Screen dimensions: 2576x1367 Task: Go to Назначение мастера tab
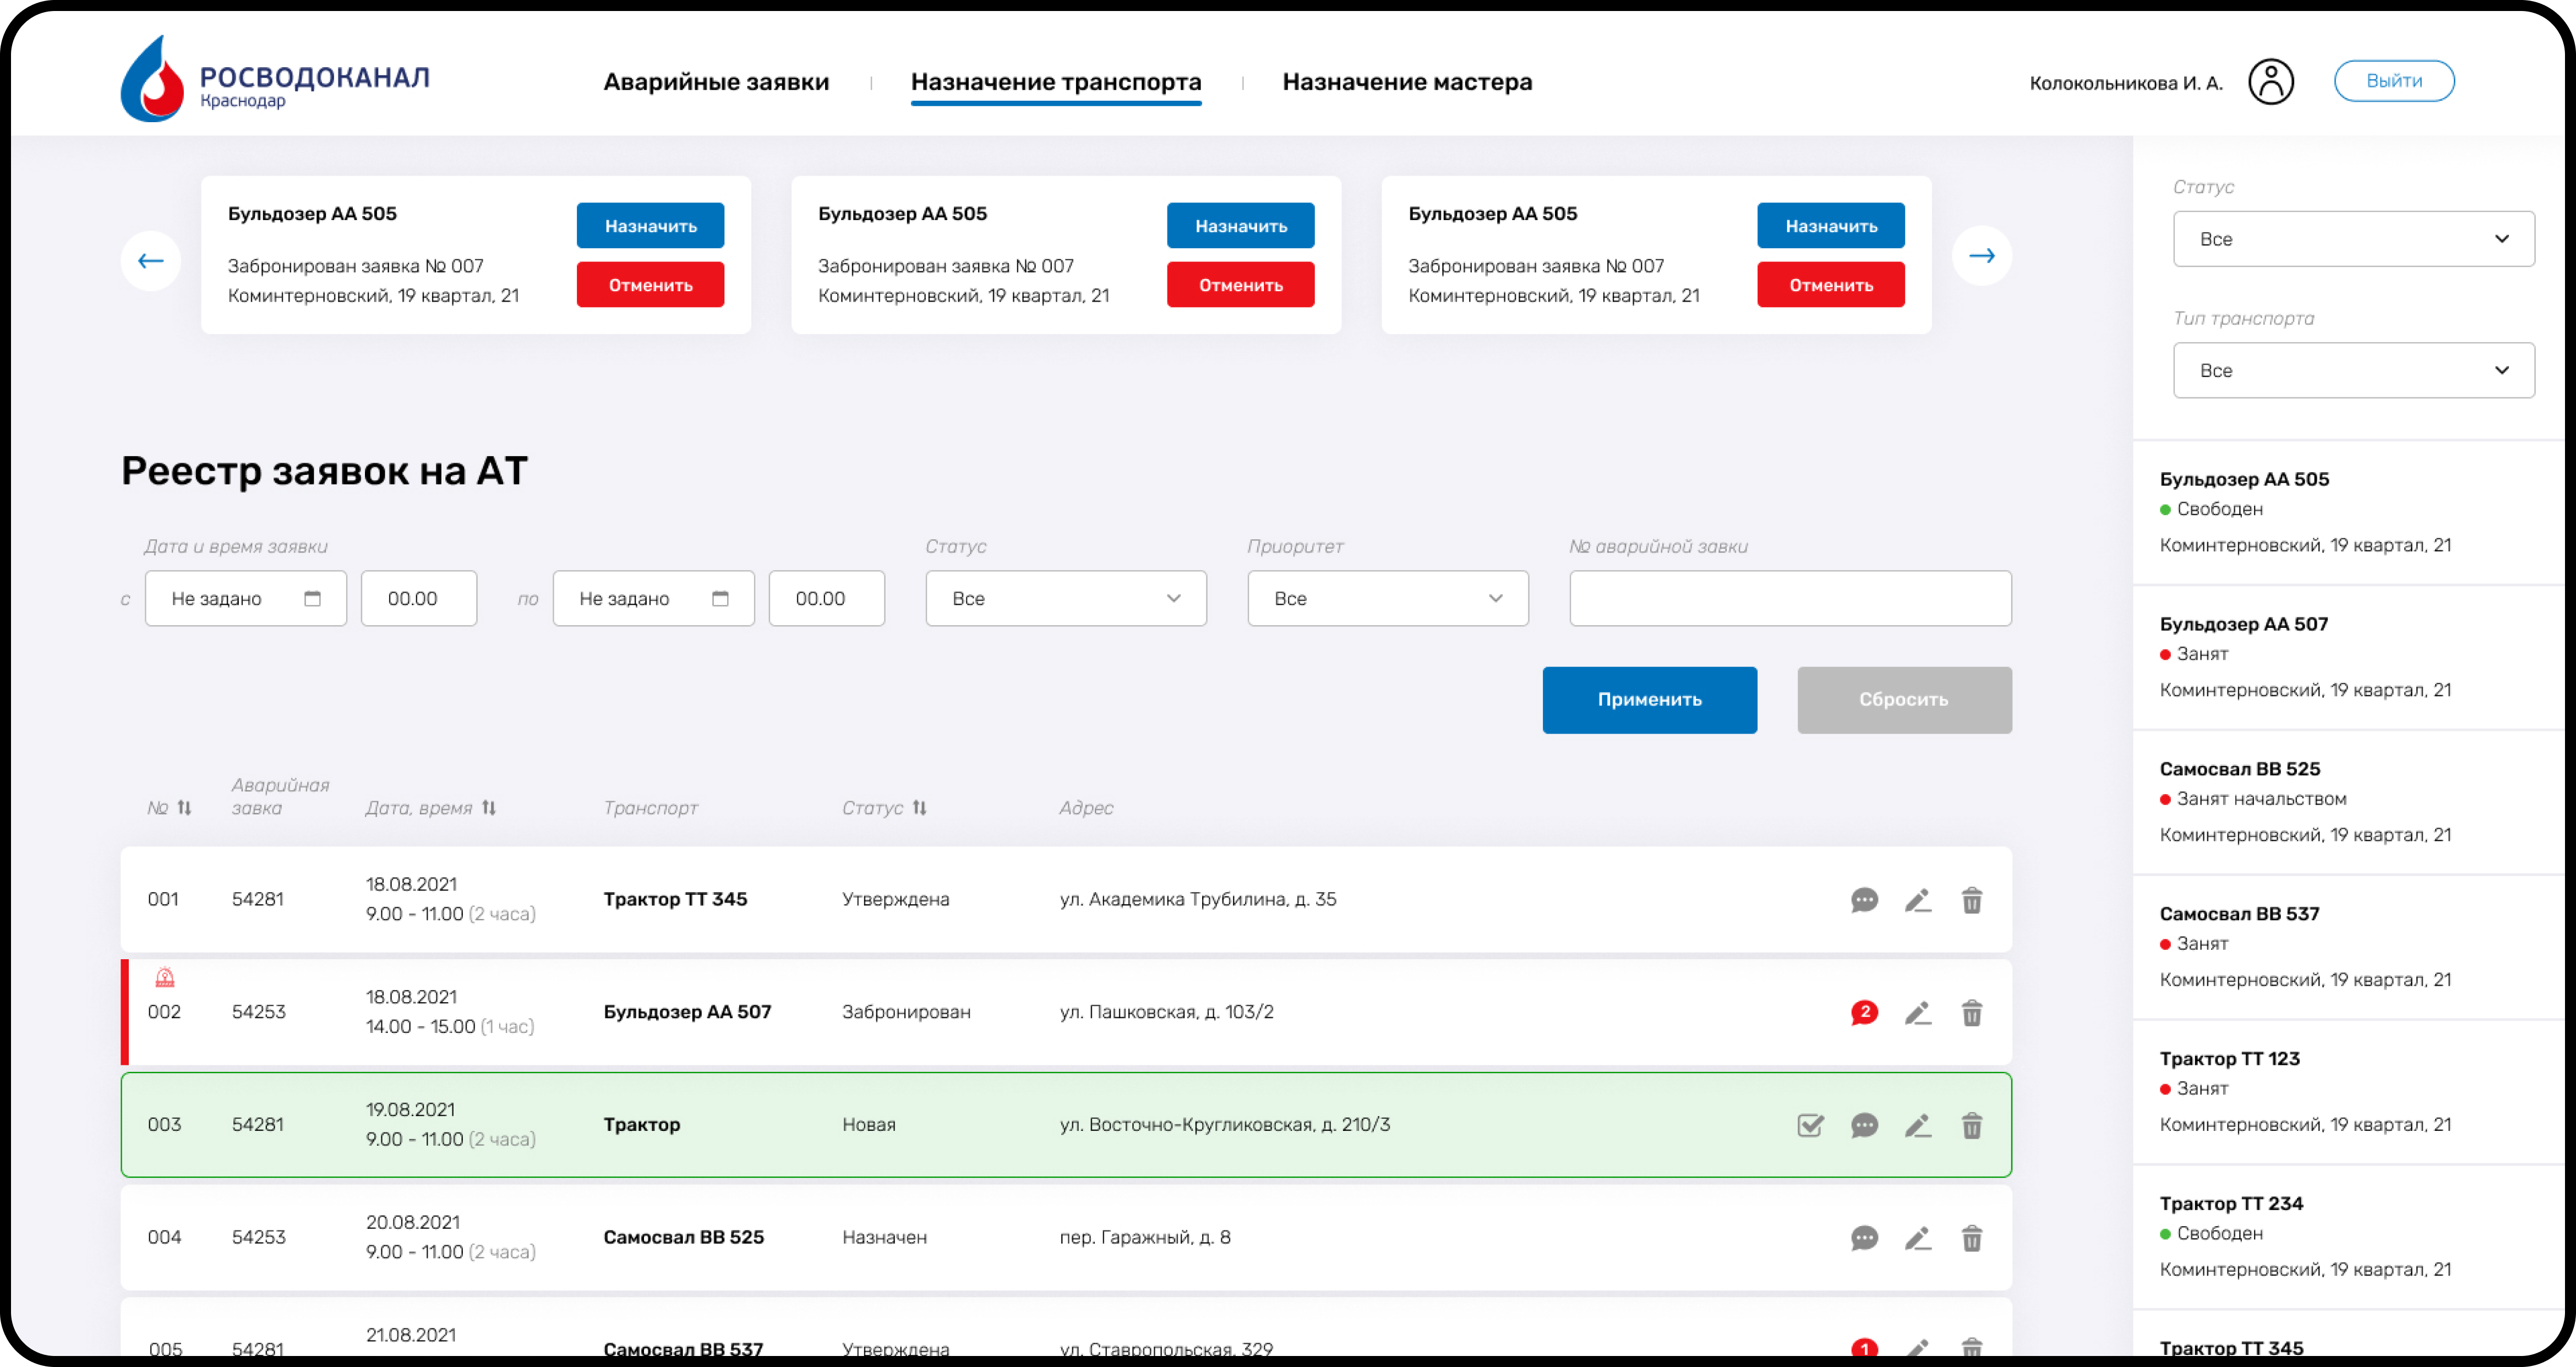click(x=1407, y=82)
